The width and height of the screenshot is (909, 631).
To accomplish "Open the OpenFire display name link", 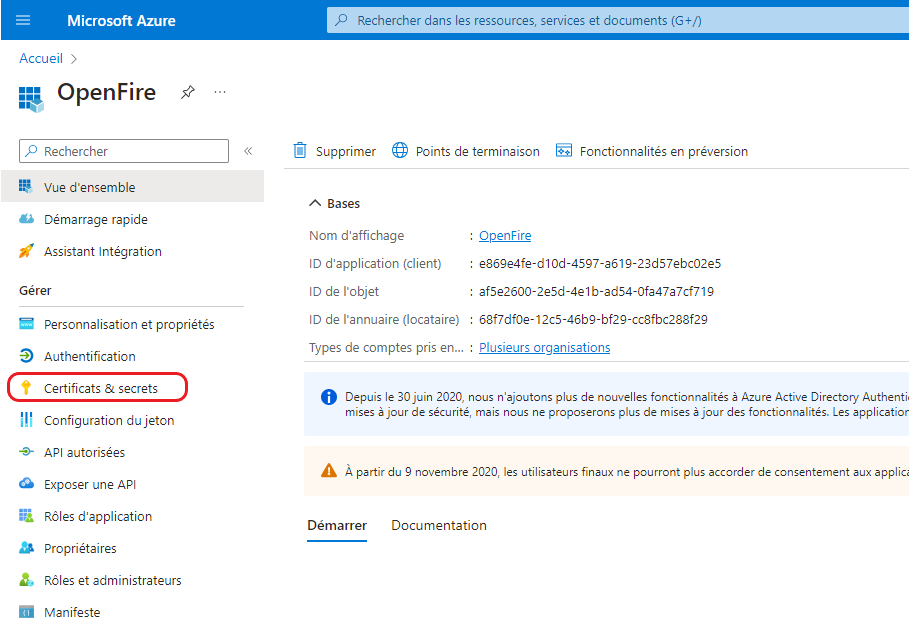I will click(x=505, y=235).
